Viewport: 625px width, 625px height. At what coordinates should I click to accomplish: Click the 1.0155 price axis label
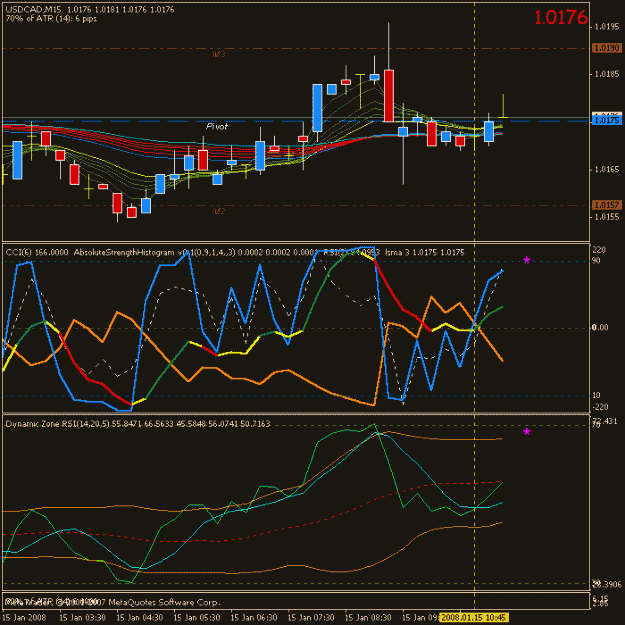(607, 217)
